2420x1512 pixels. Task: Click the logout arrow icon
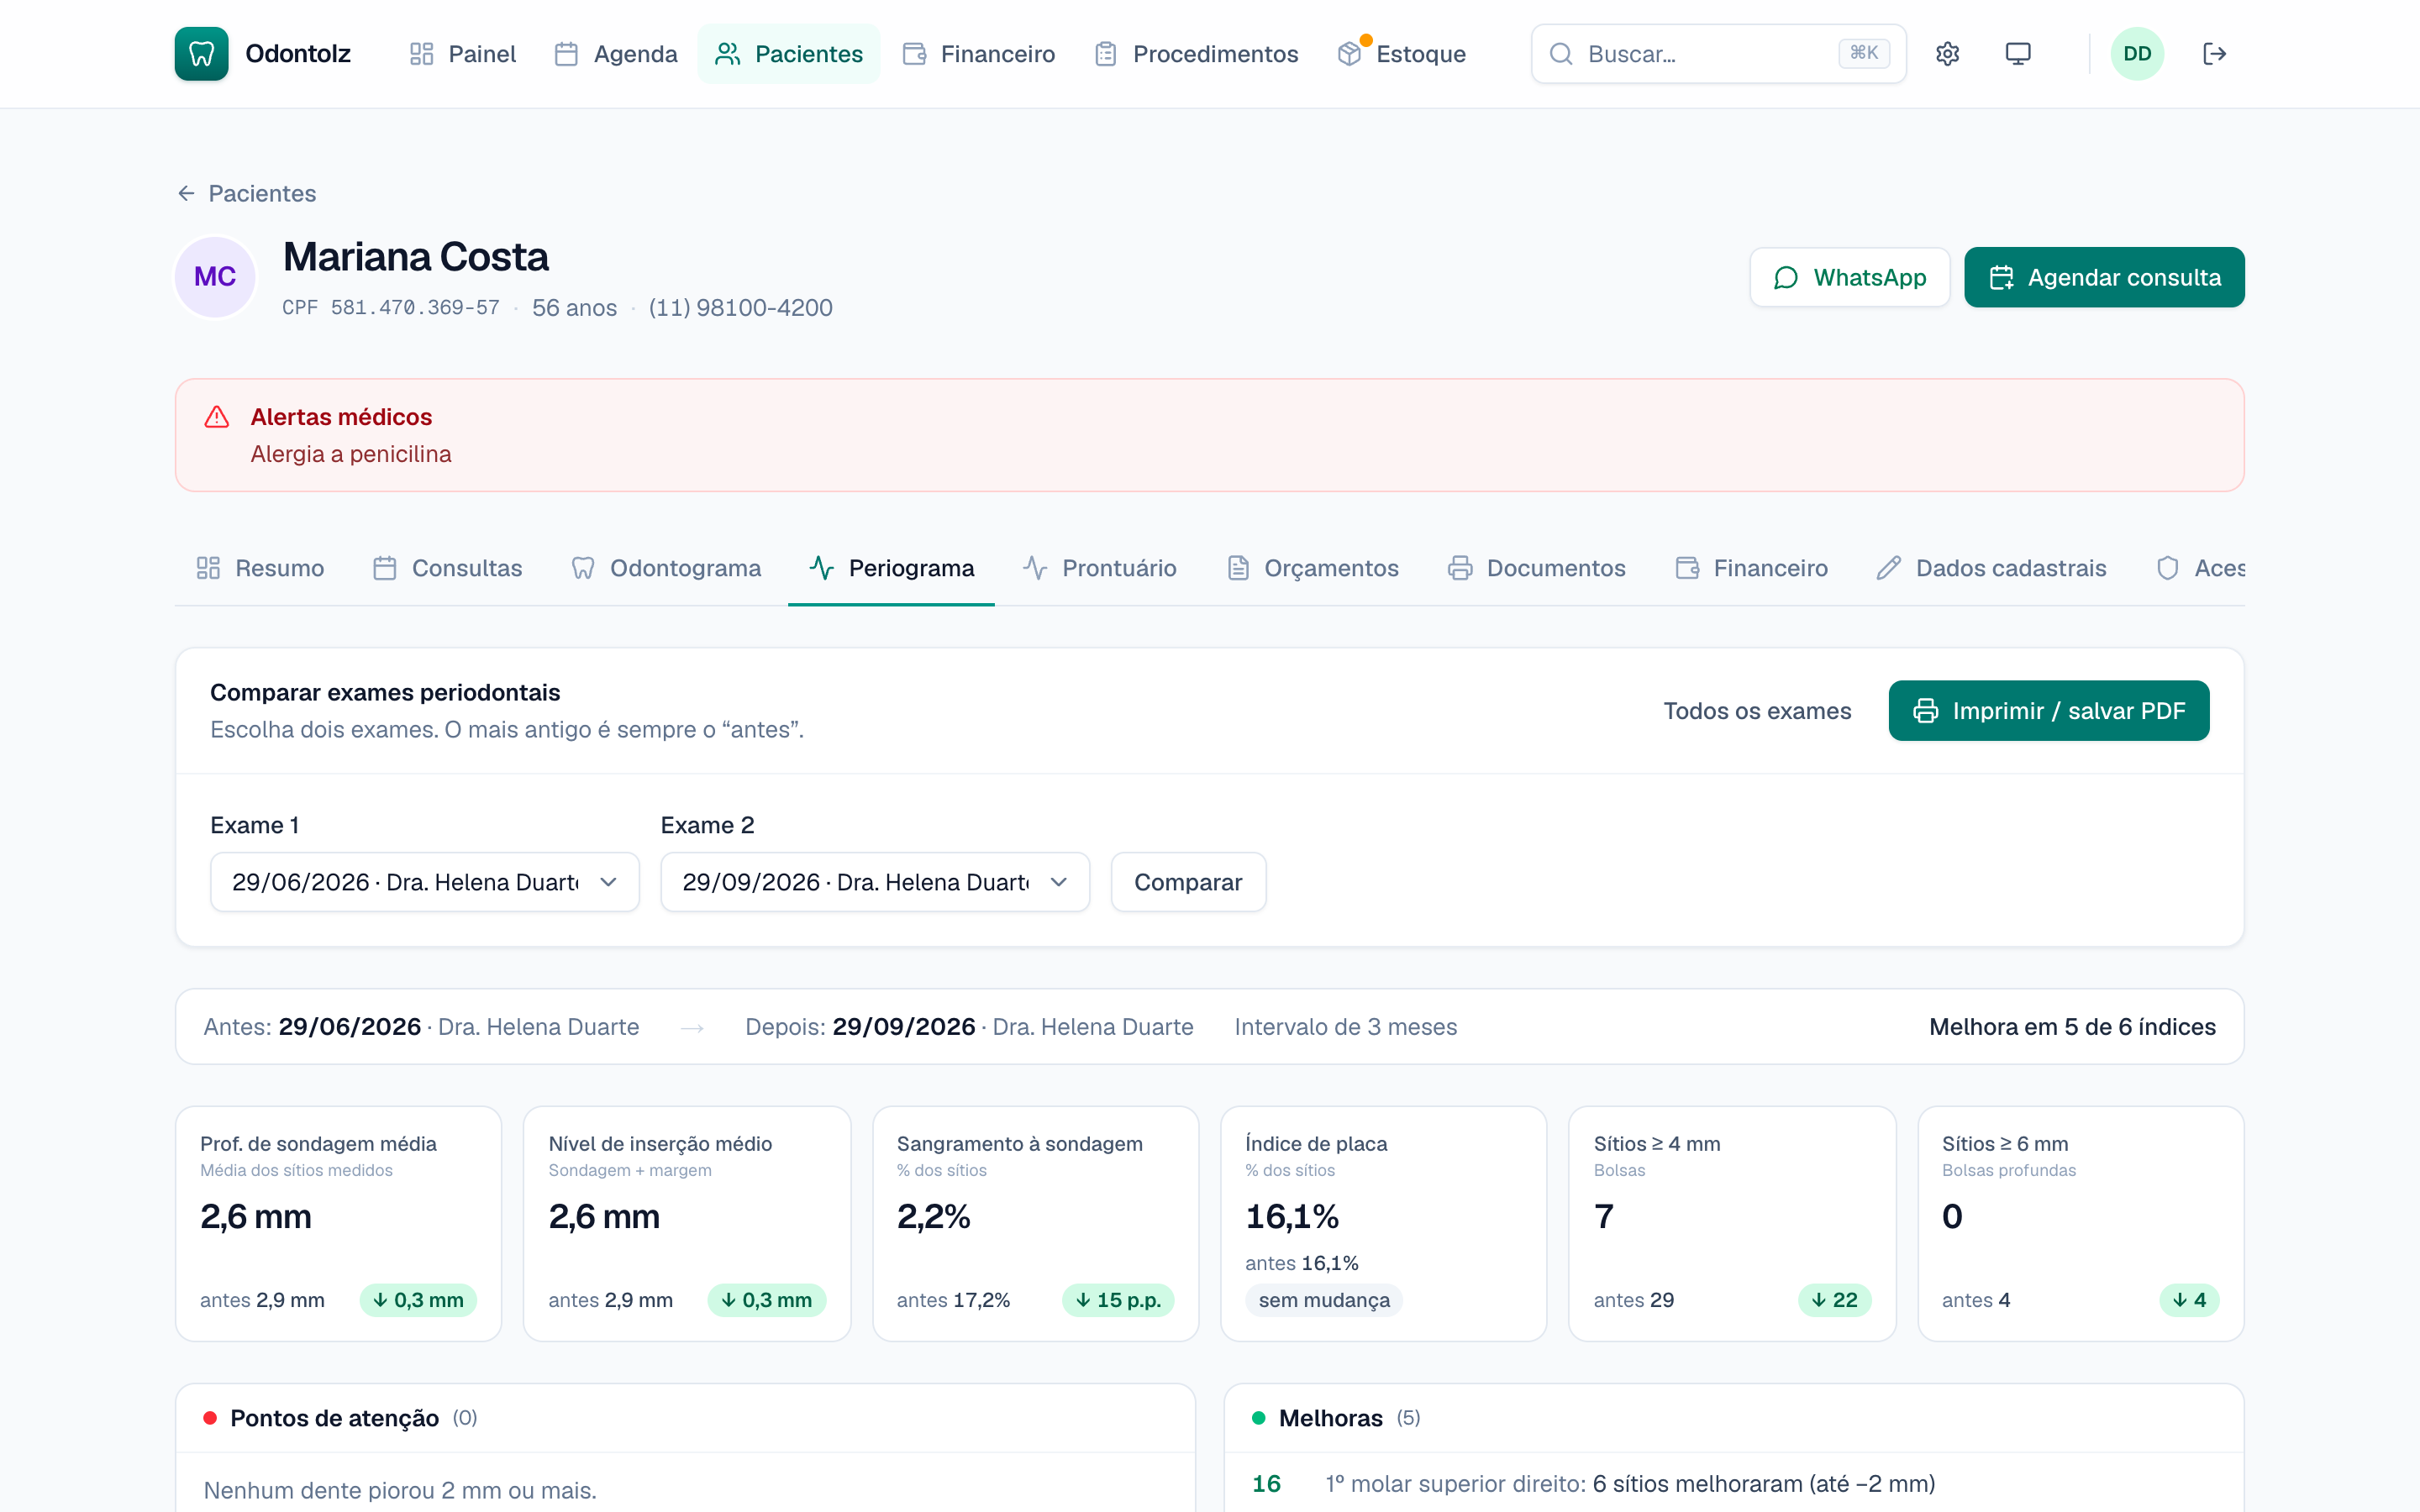pos(2214,54)
